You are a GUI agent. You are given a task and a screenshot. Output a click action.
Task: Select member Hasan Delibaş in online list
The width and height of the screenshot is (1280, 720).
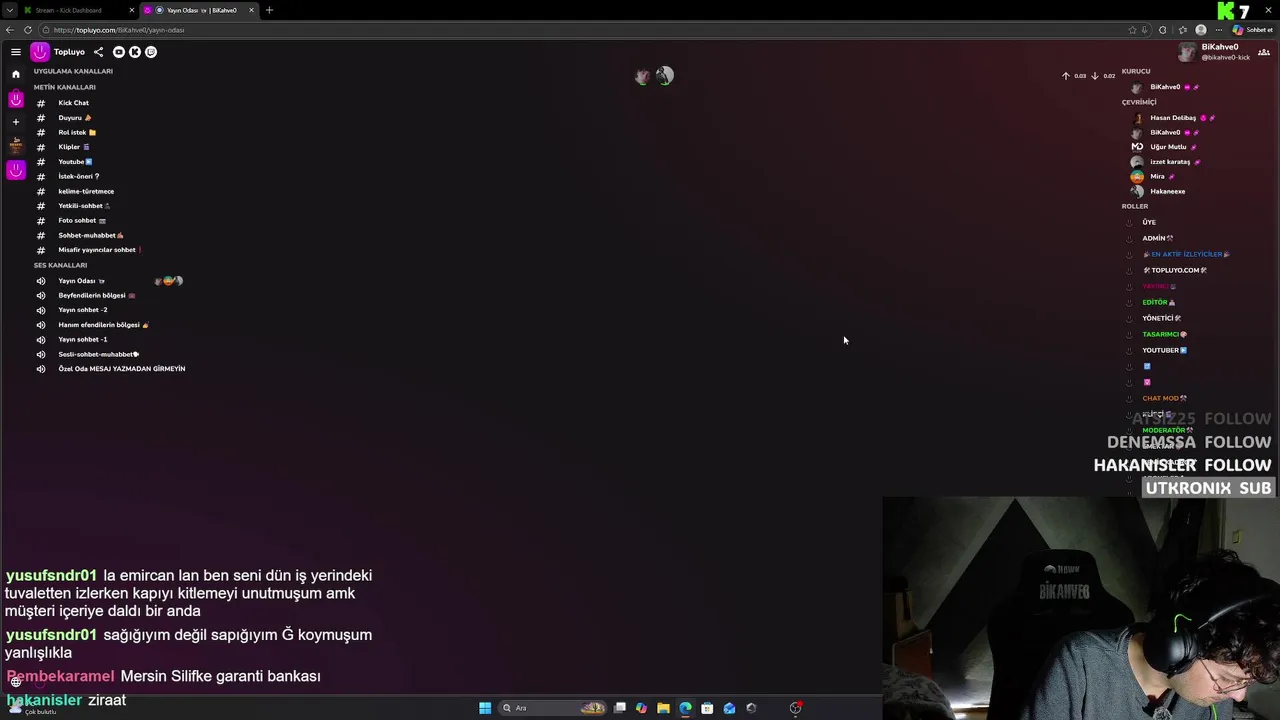1173,118
